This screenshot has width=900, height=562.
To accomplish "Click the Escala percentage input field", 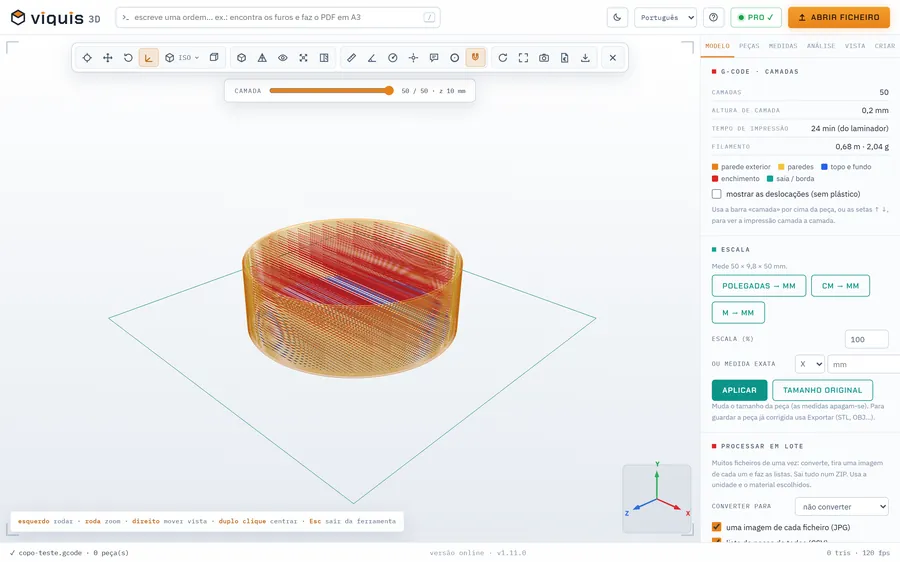I will click(x=866, y=339).
